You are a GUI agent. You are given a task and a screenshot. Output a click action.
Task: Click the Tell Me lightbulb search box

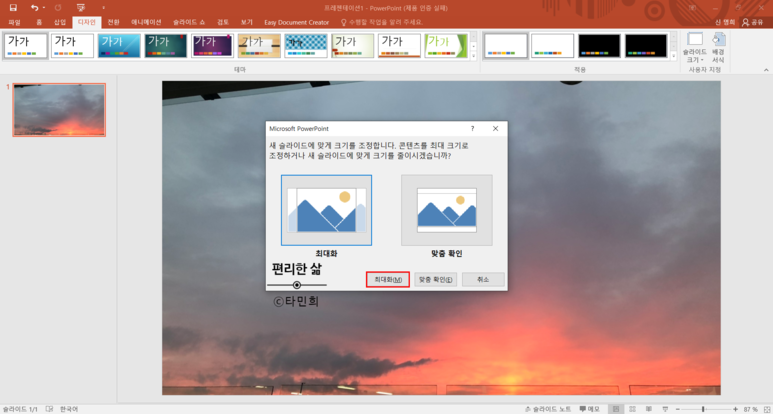tap(382, 23)
